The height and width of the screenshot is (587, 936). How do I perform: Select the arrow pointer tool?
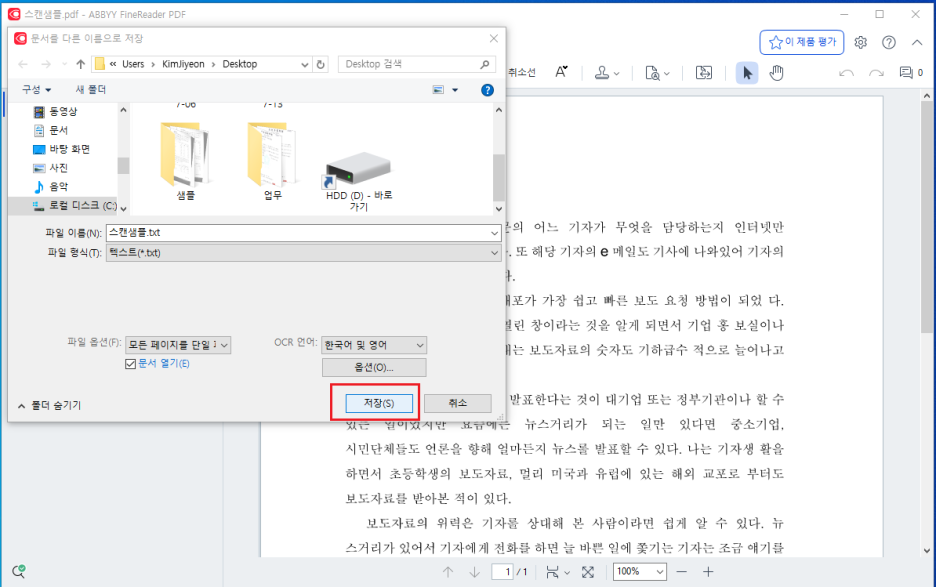pyautogui.click(x=747, y=73)
